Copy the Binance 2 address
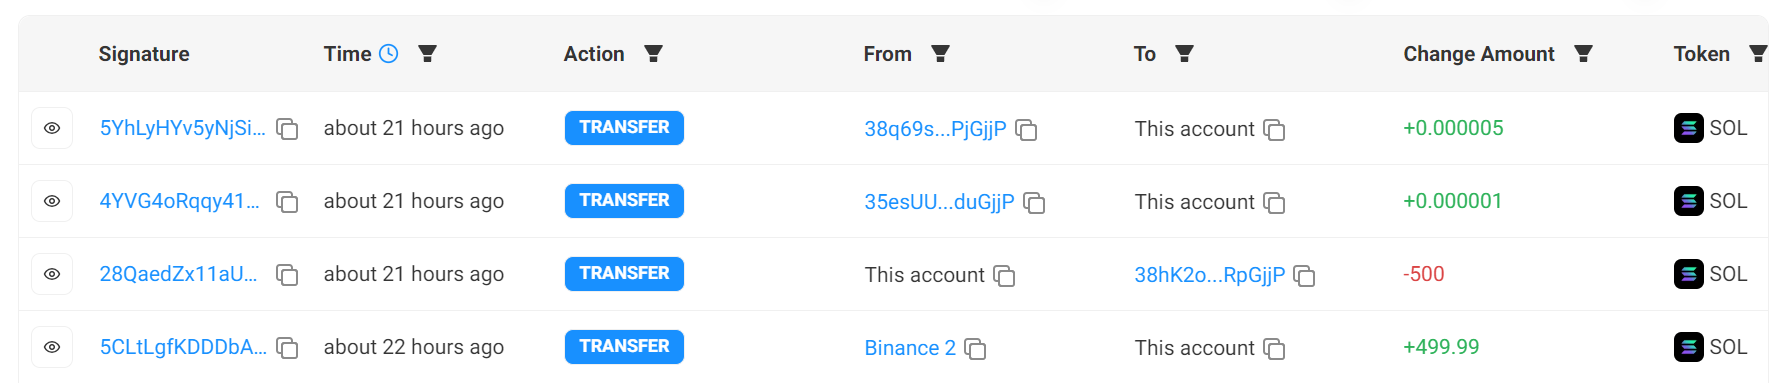The image size is (1787, 383). (975, 349)
